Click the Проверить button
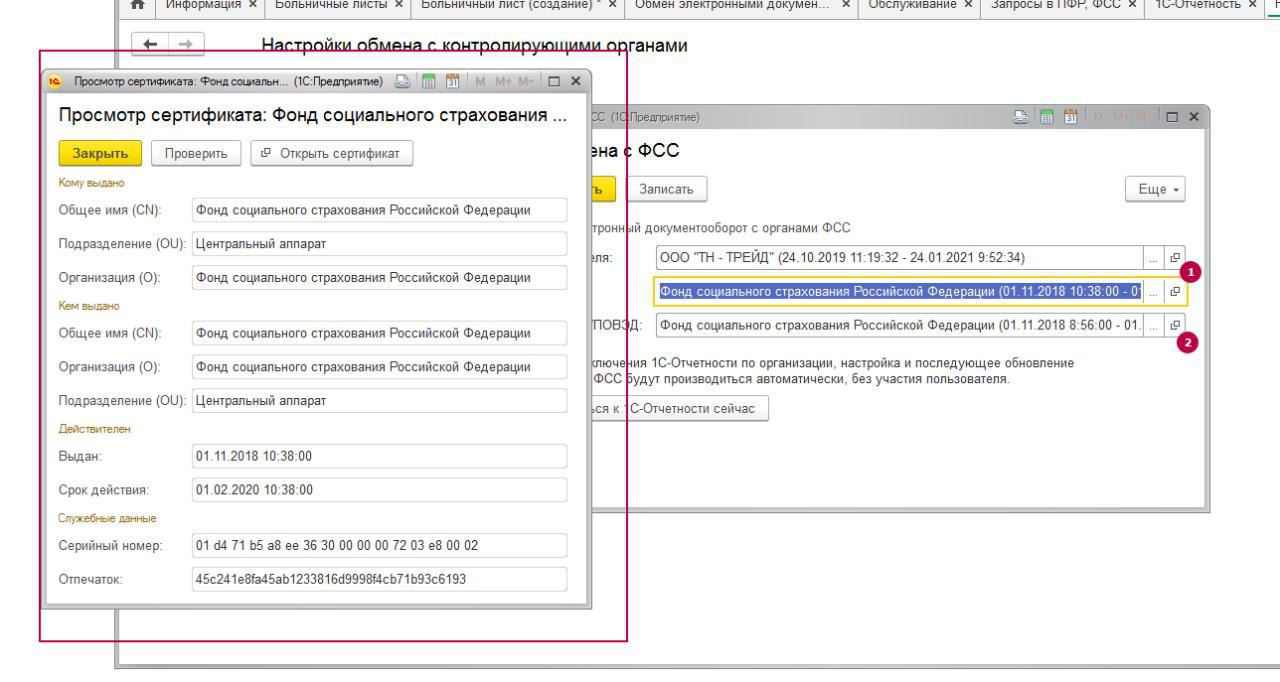This screenshot has height=682, width=1280. [x=196, y=154]
